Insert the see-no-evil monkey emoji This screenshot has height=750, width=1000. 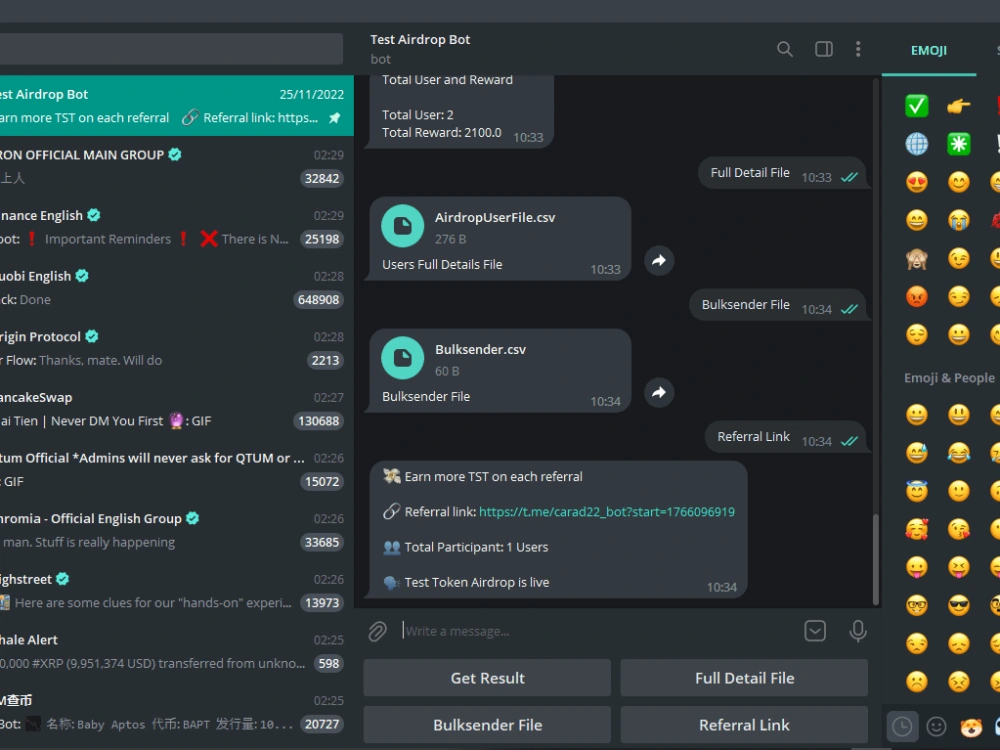pos(916,258)
